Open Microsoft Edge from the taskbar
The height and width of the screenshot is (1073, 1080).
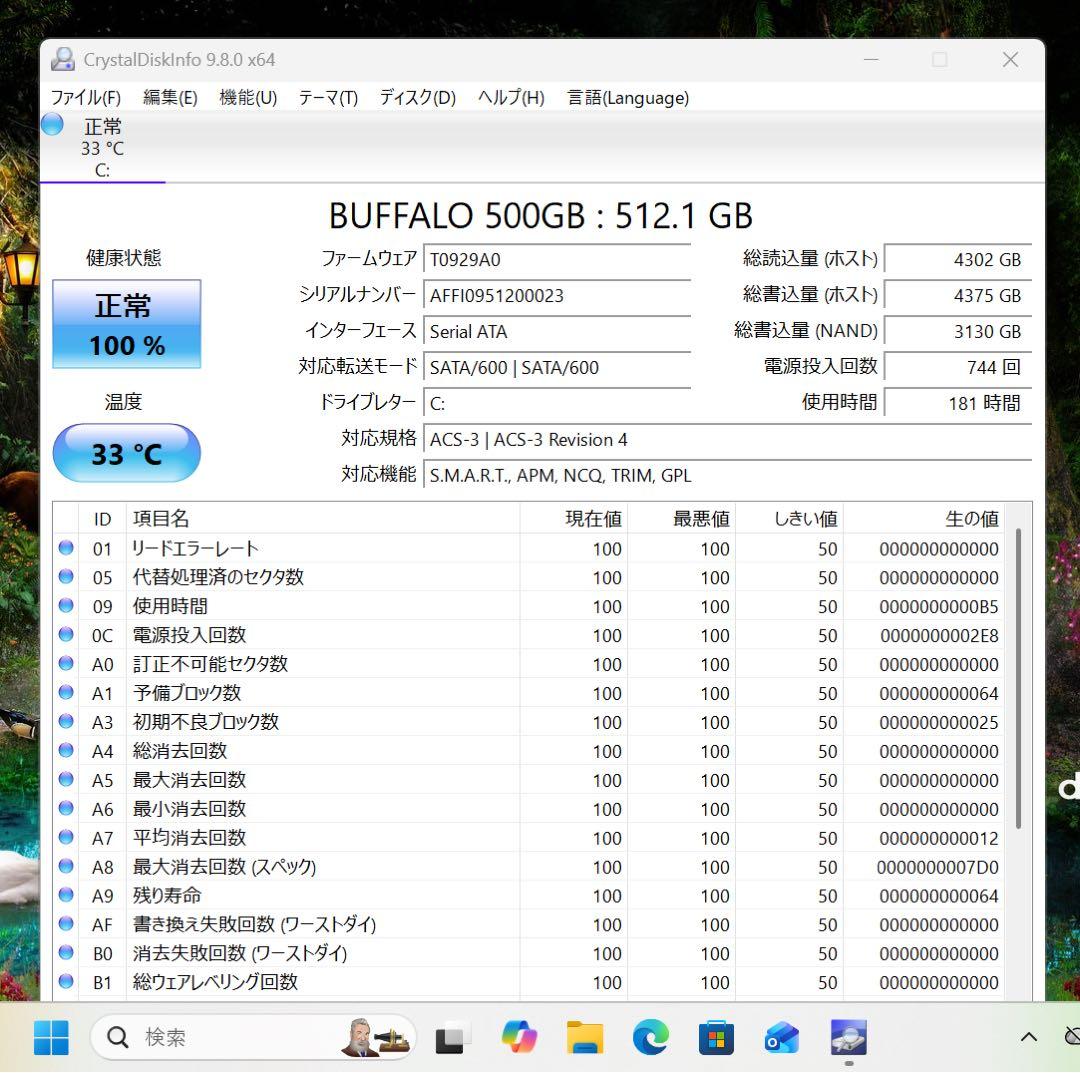pyautogui.click(x=651, y=1038)
